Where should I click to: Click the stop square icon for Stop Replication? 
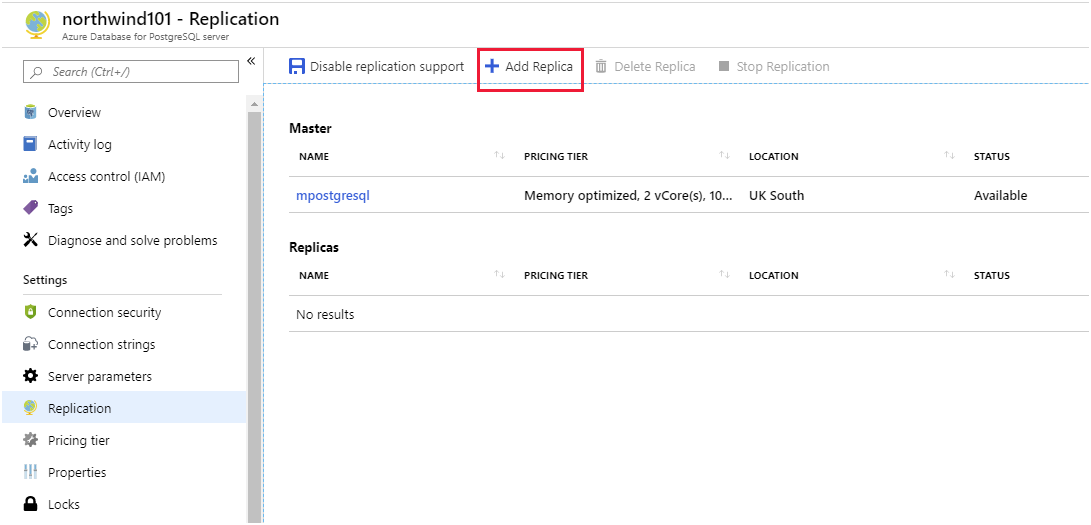[724, 66]
